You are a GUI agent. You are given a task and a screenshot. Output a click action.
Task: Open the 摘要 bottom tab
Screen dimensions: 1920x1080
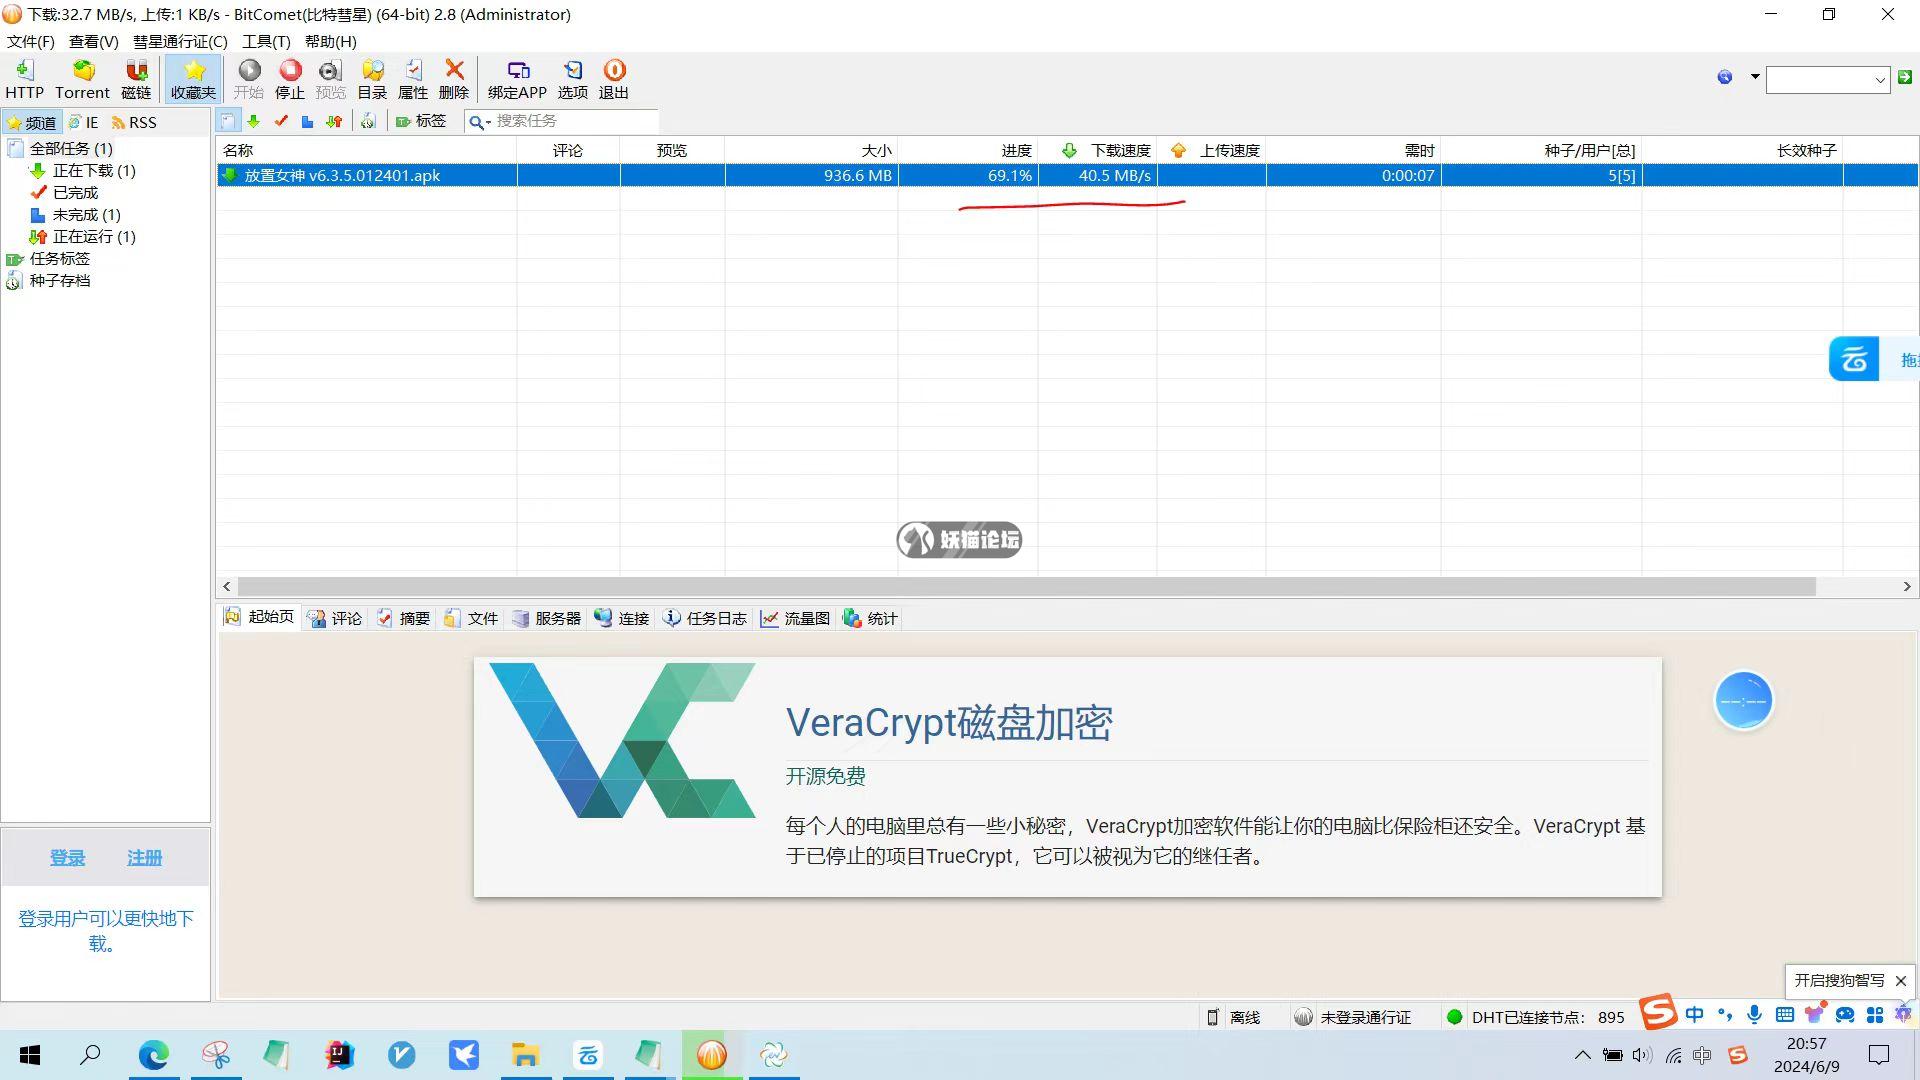404,618
